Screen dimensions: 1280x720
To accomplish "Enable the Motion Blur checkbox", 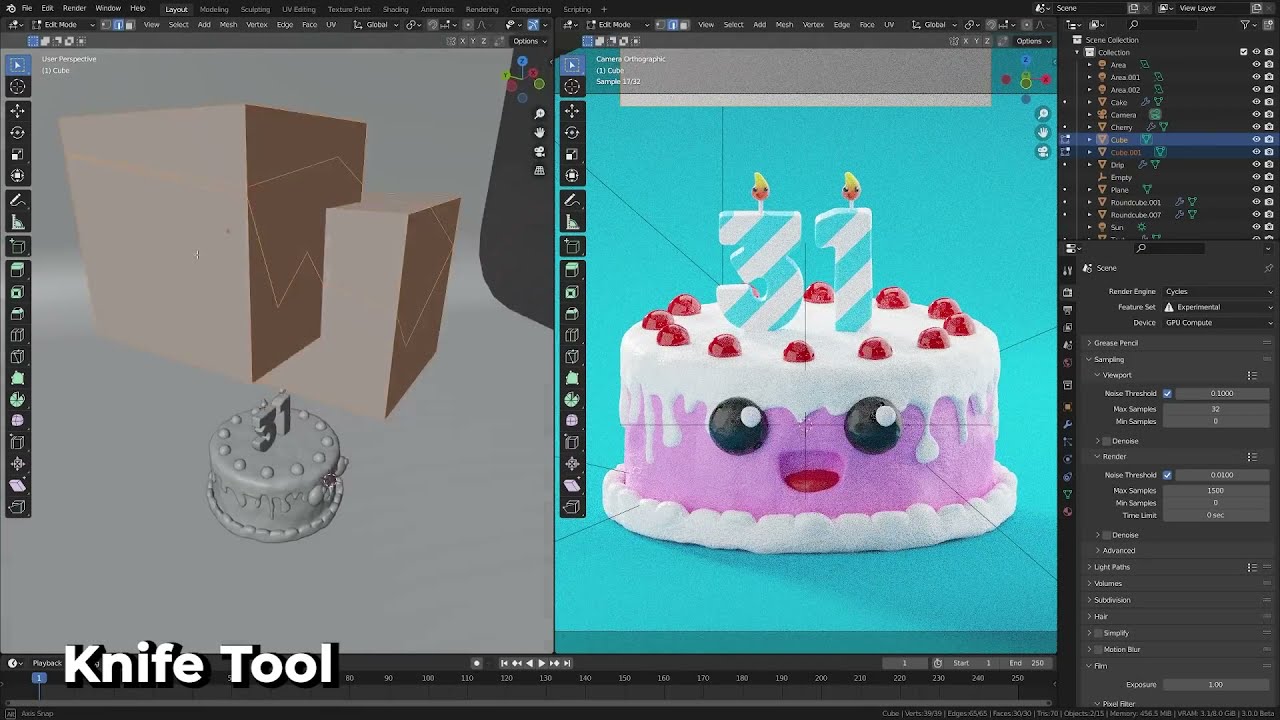I will coord(1097,649).
